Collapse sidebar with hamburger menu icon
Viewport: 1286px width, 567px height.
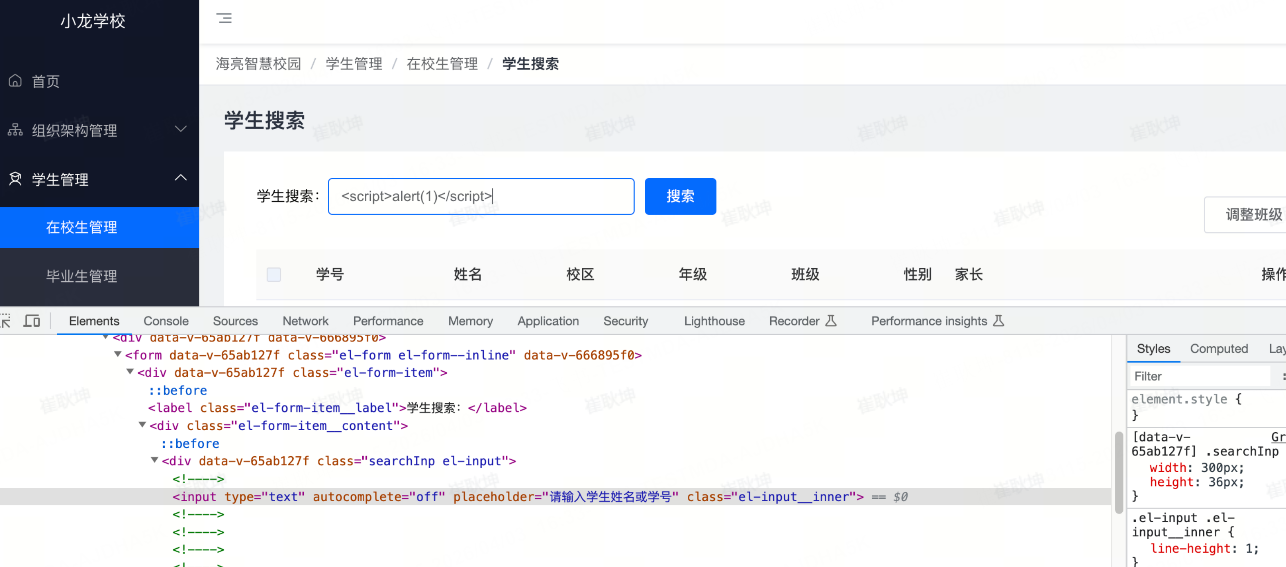coord(224,18)
